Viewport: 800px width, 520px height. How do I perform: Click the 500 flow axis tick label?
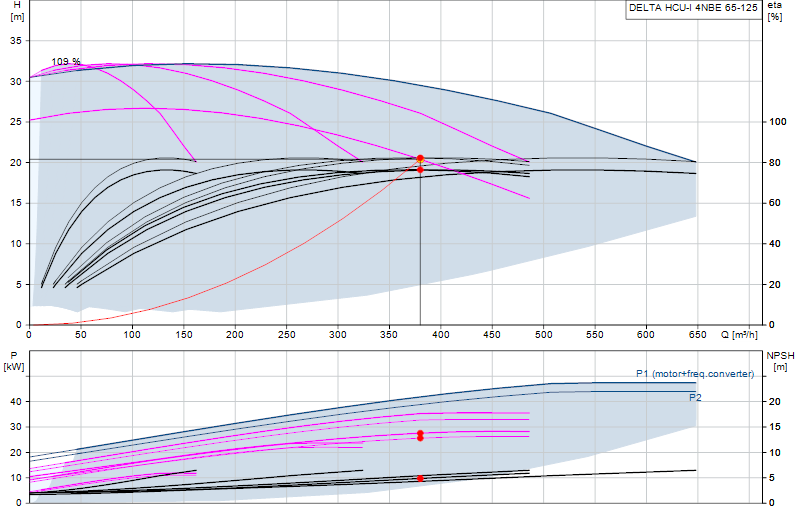543,335
